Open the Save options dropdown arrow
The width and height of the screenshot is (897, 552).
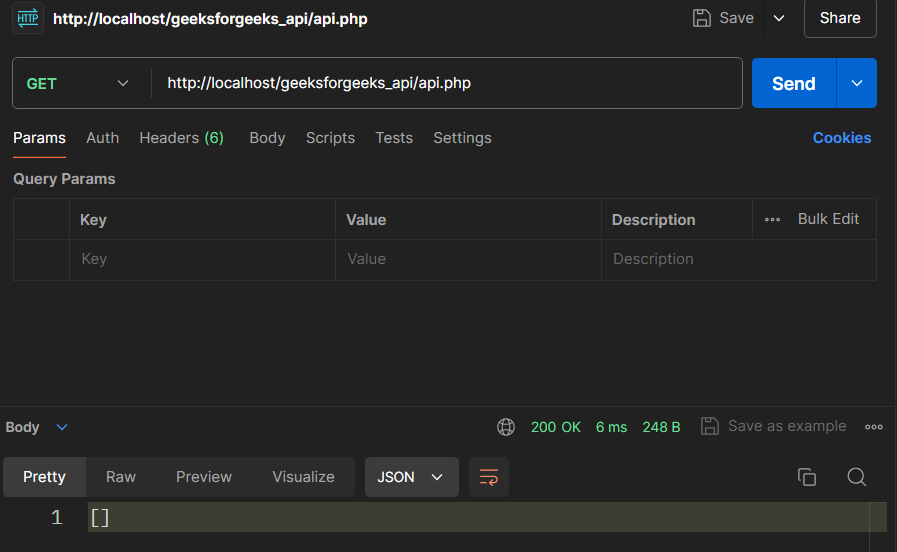779,18
